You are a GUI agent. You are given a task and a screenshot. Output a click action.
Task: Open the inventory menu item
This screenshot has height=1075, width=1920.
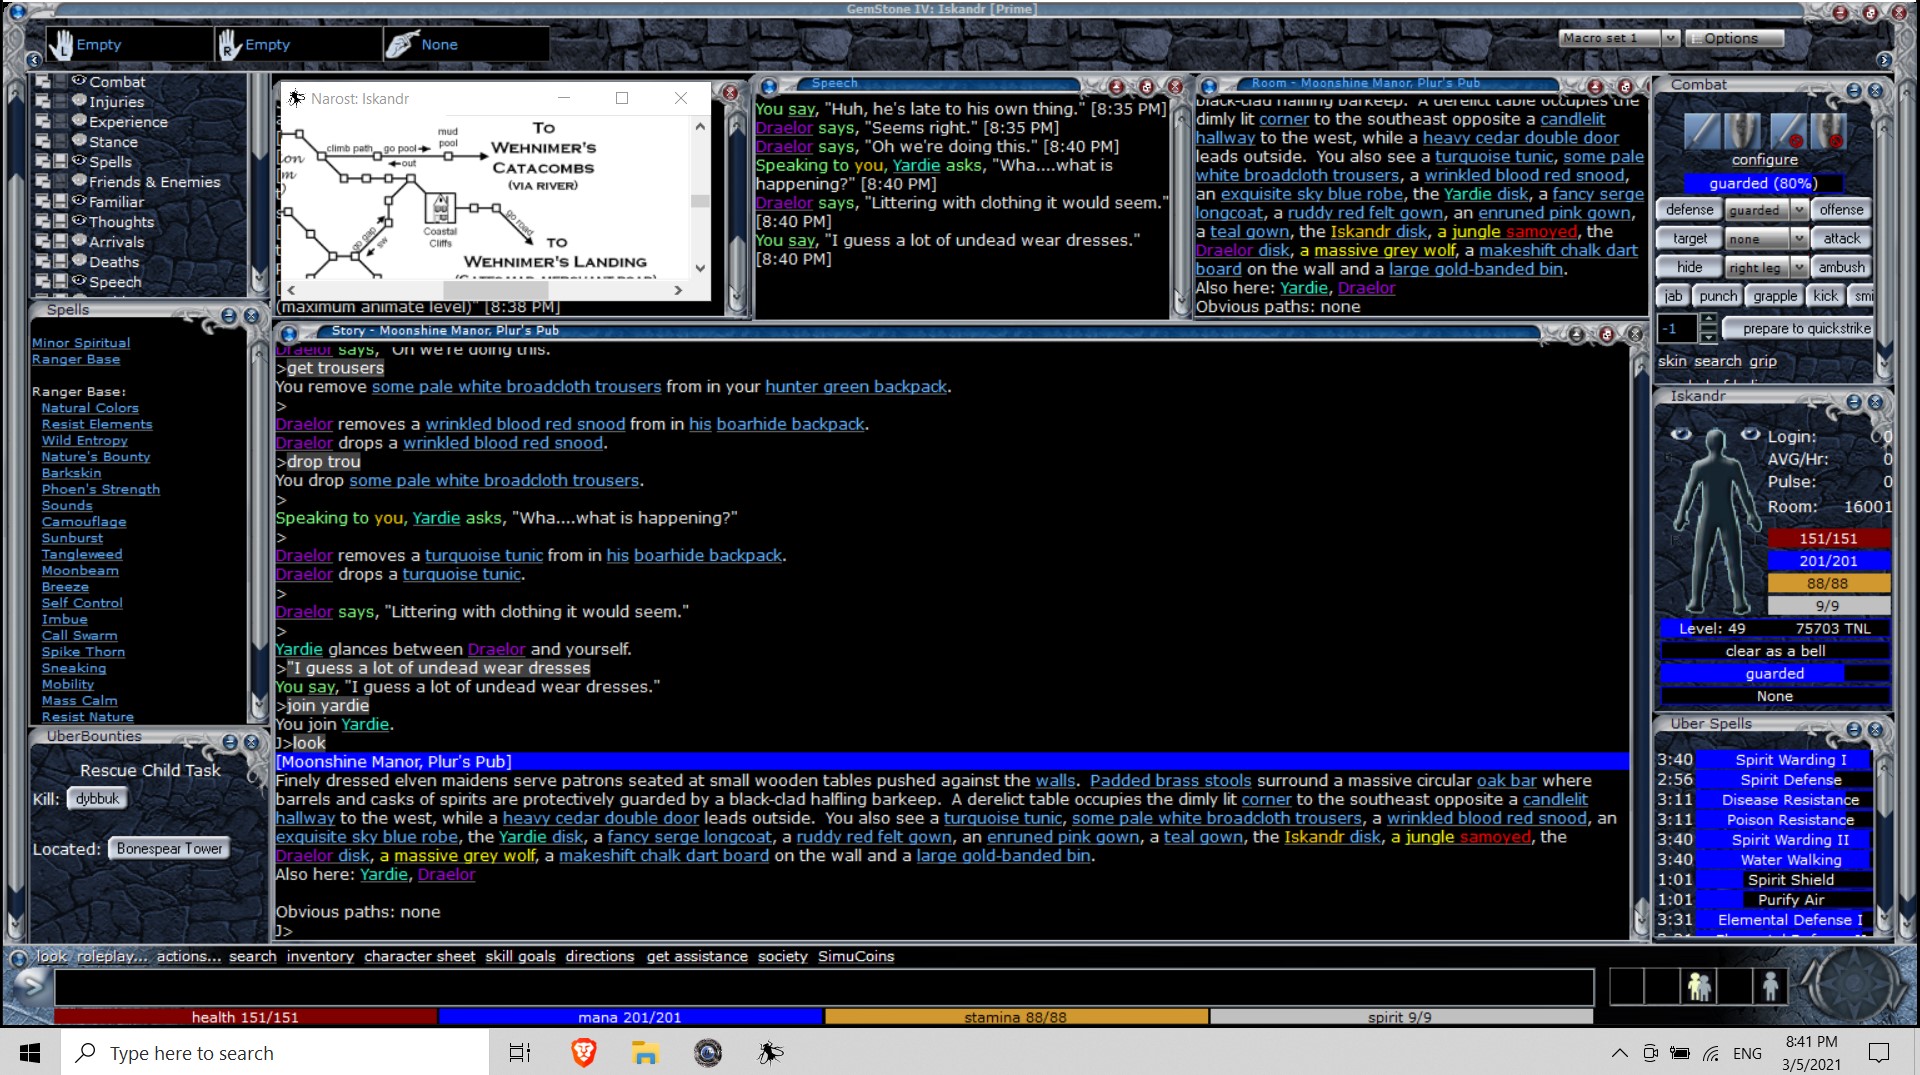[x=320, y=956]
